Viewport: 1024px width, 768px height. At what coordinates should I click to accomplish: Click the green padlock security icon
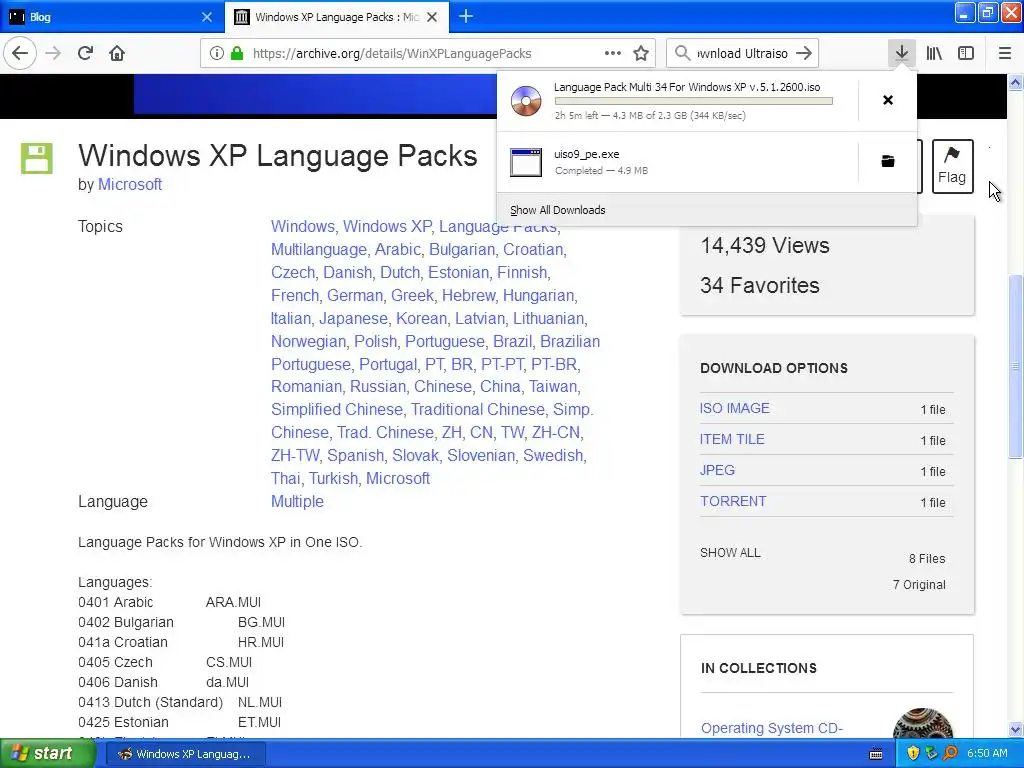click(x=237, y=53)
